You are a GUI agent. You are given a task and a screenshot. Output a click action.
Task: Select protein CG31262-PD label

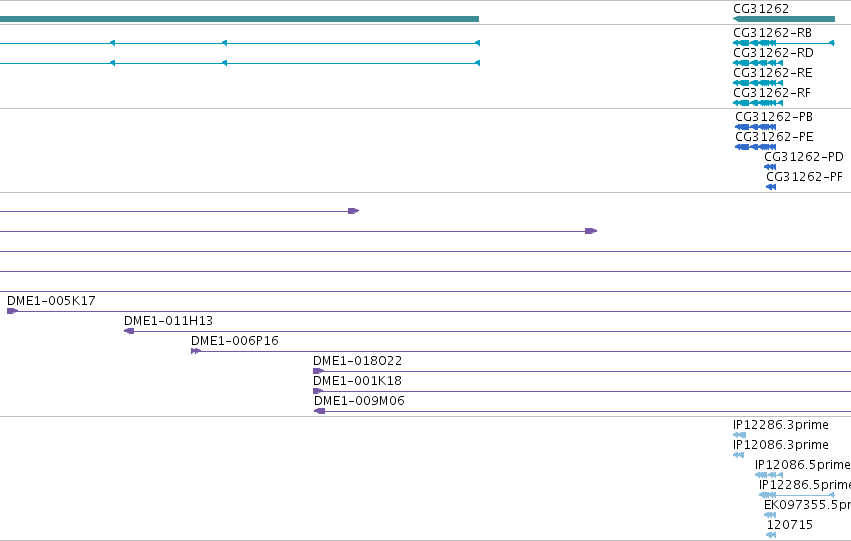(x=804, y=157)
